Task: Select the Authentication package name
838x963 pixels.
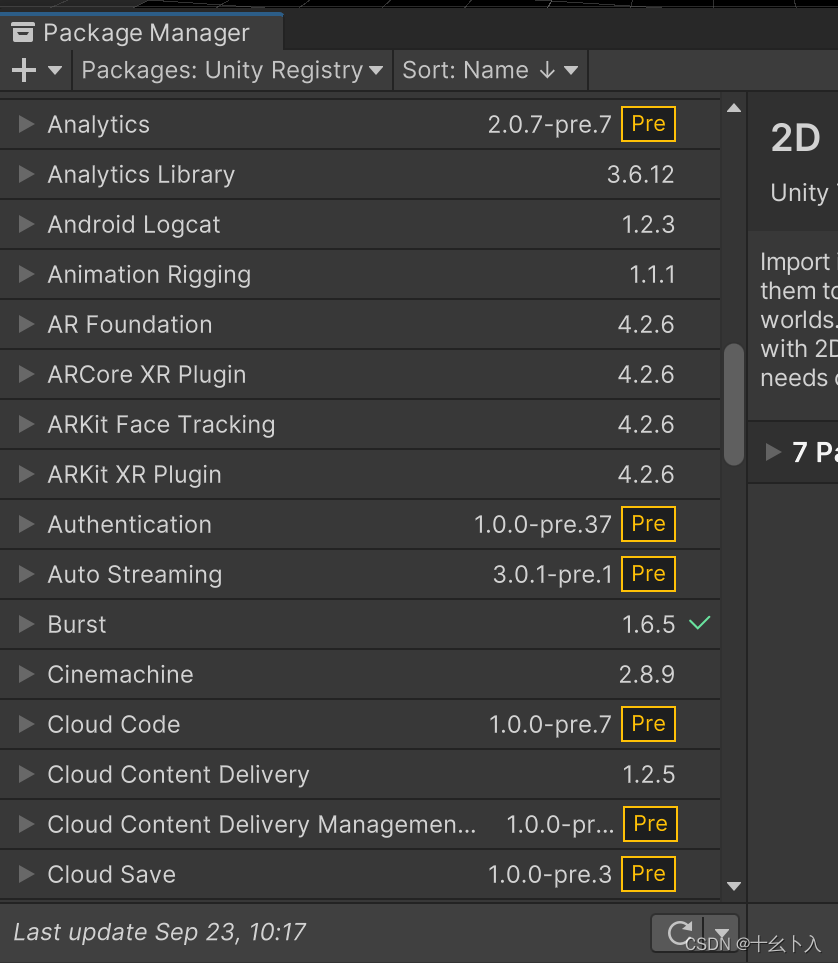Action: pos(130,524)
